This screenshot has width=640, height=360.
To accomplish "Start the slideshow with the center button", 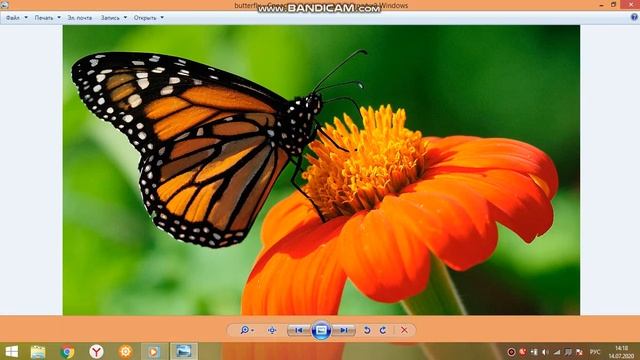I will pyautogui.click(x=321, y=330).
